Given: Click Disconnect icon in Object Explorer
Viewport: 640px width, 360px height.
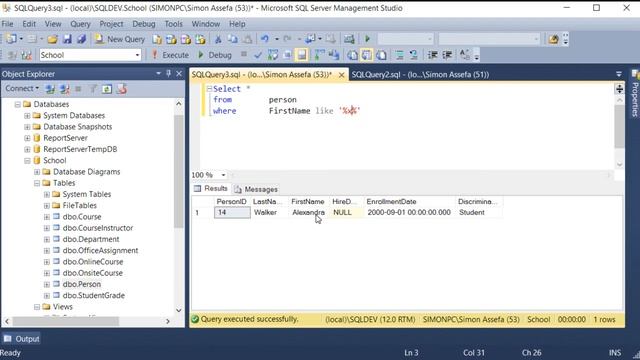Looking at the screenshot, I should click(64, 89).
